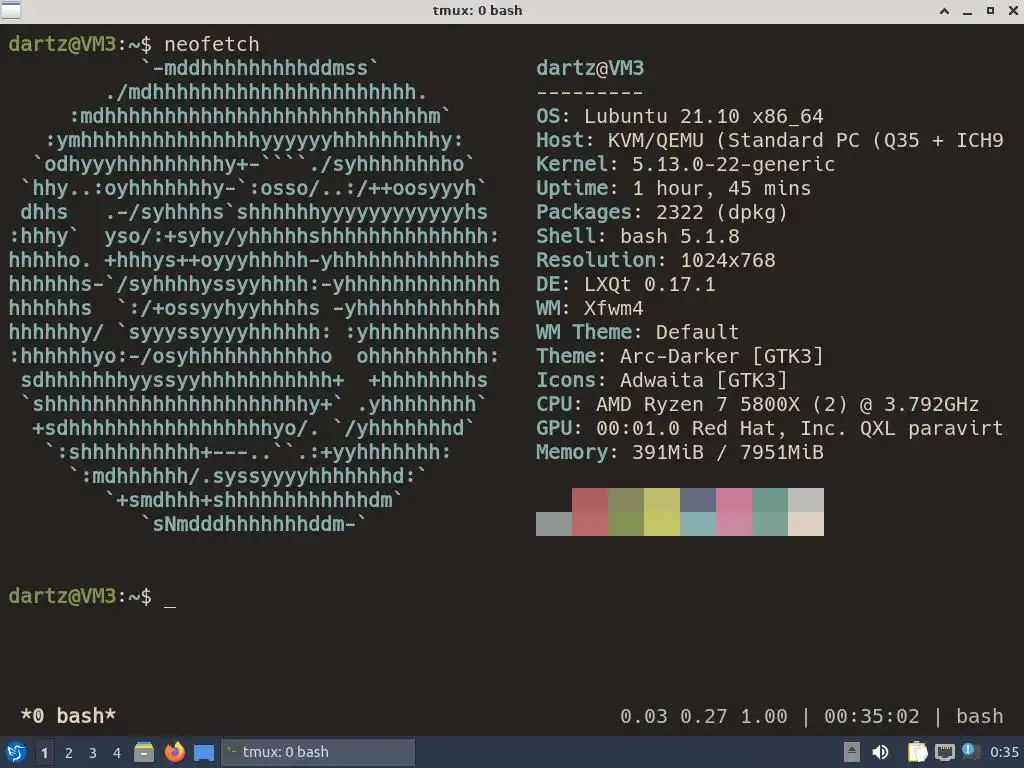
Task: Pick the light gray swatch above beige
Action: coord(806,500)
